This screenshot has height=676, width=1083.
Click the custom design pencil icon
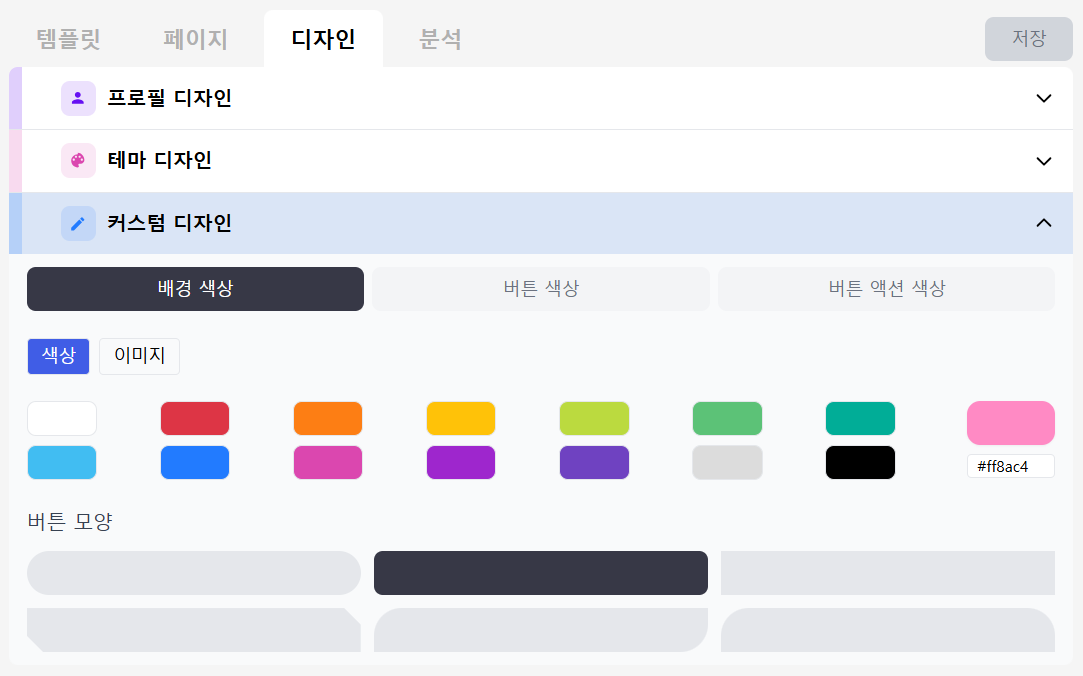click(x=78, y=223)
